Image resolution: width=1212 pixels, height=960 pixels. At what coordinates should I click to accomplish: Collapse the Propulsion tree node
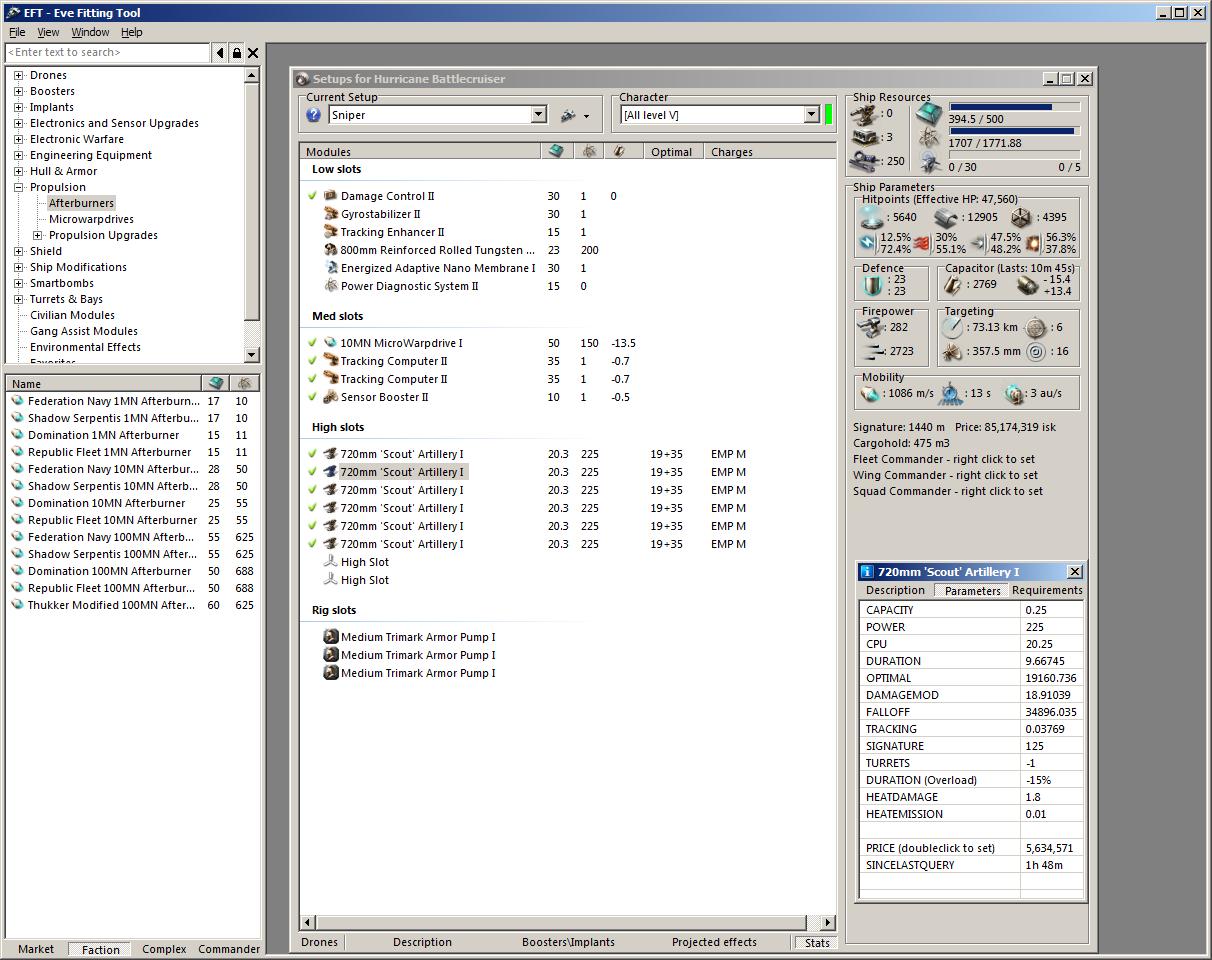coord(19,187)
